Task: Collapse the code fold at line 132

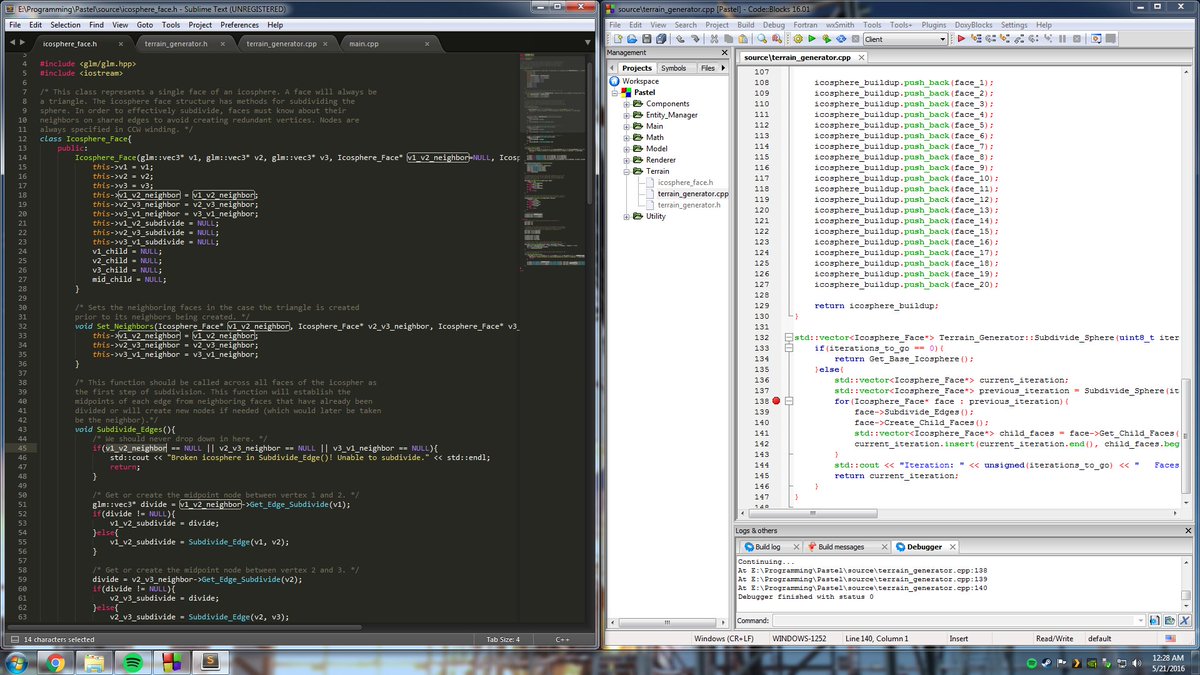Action: coord(788,337)
